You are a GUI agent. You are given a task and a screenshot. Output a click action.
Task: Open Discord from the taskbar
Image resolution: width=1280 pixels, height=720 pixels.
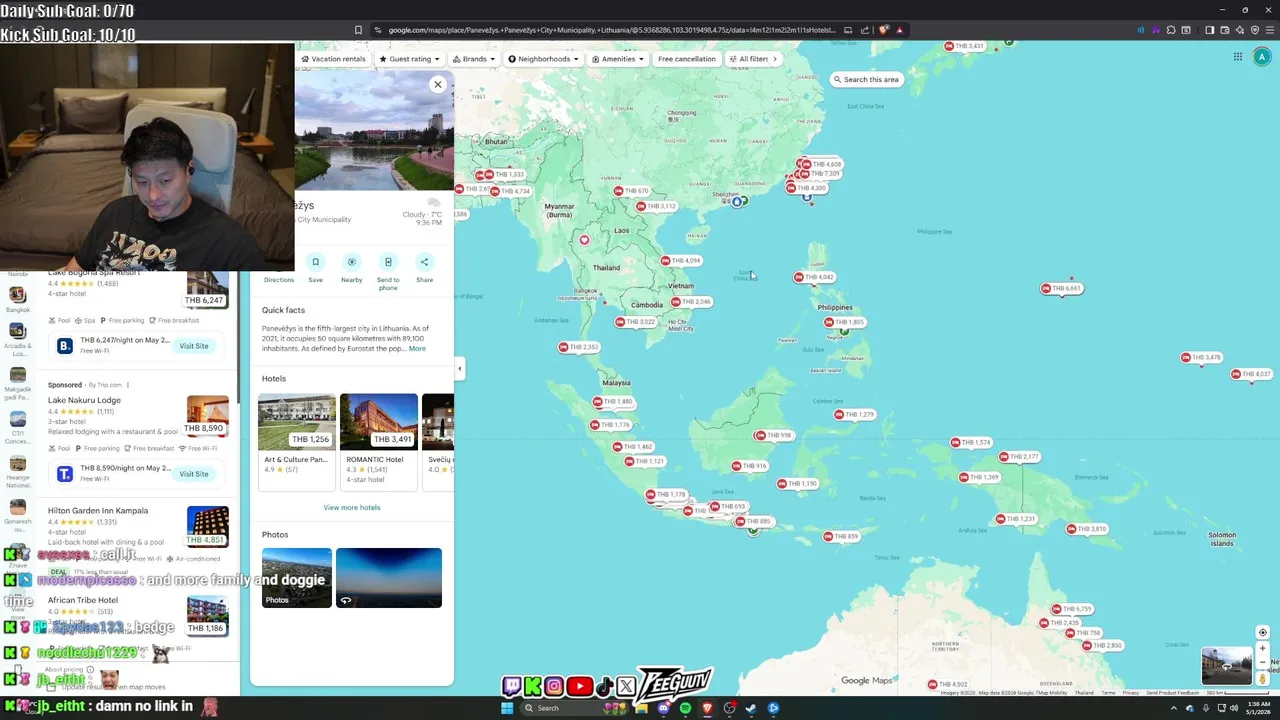(x=663, y=708)
